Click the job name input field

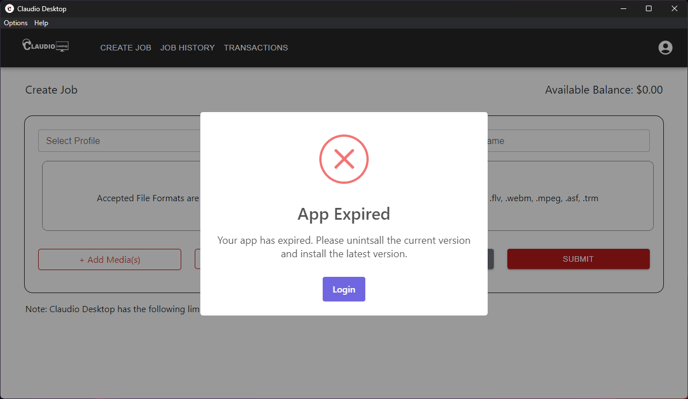click(x=569, y=140)
